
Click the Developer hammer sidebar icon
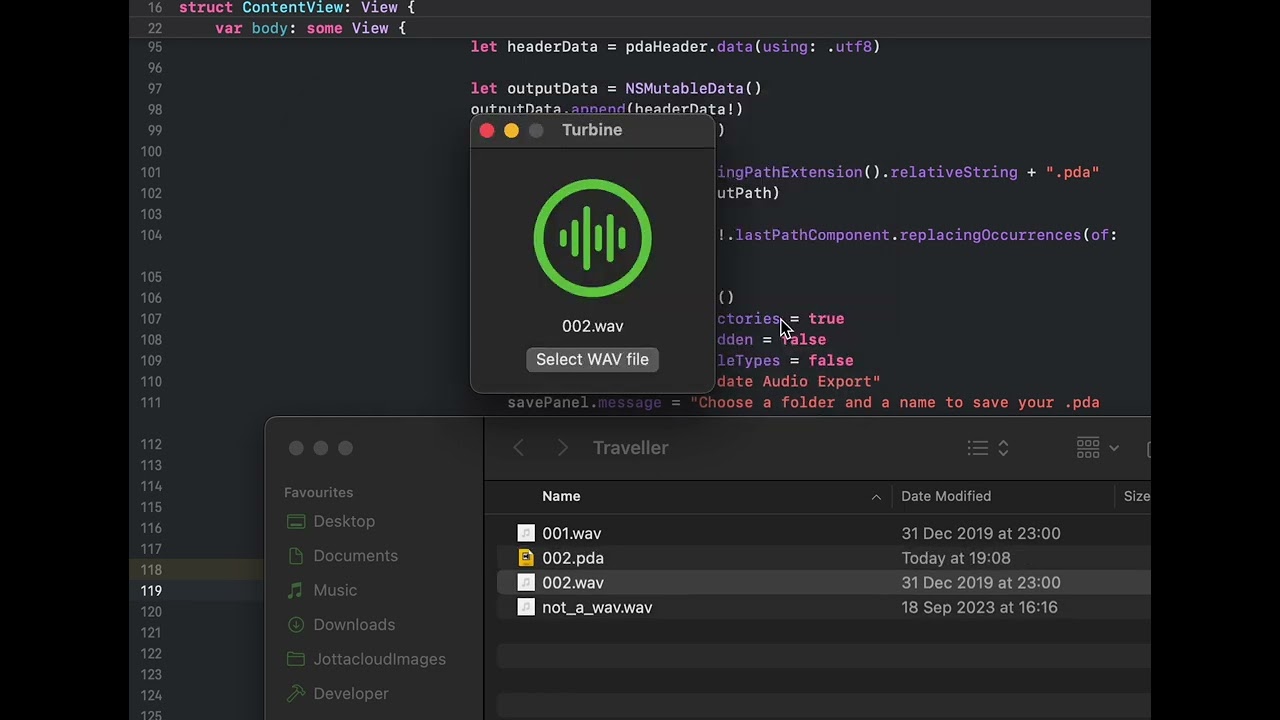tap(295, 694)
